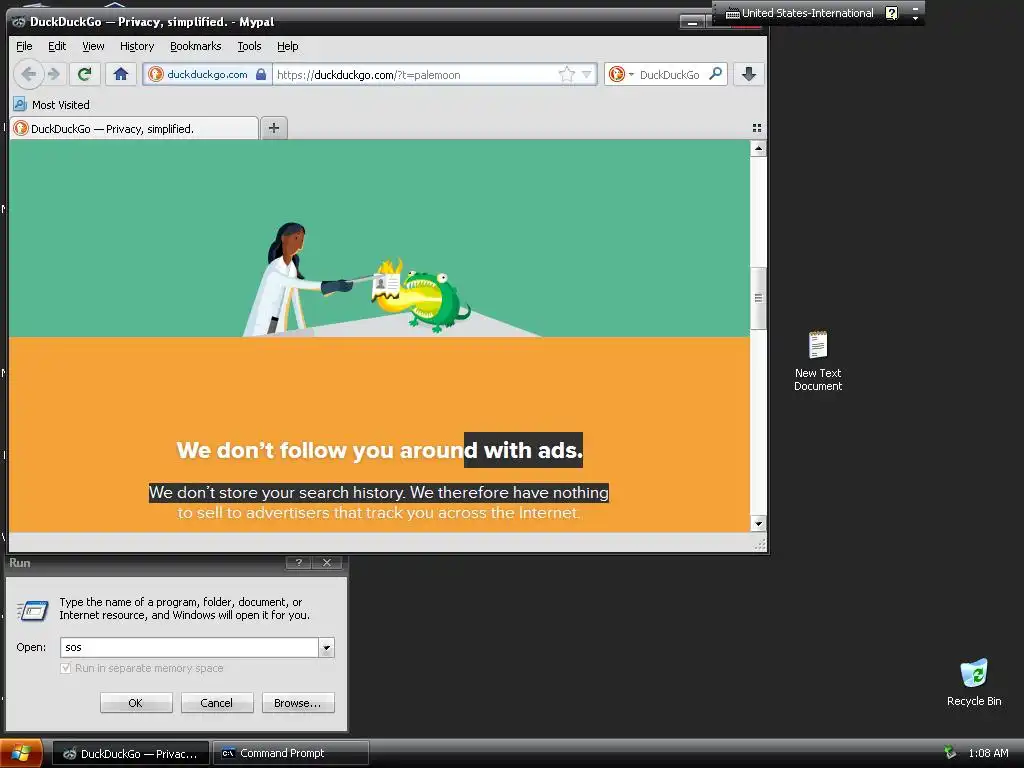Open the Bookmarks menu
The height and width of the screenshot is (768, 1024).
195,46
